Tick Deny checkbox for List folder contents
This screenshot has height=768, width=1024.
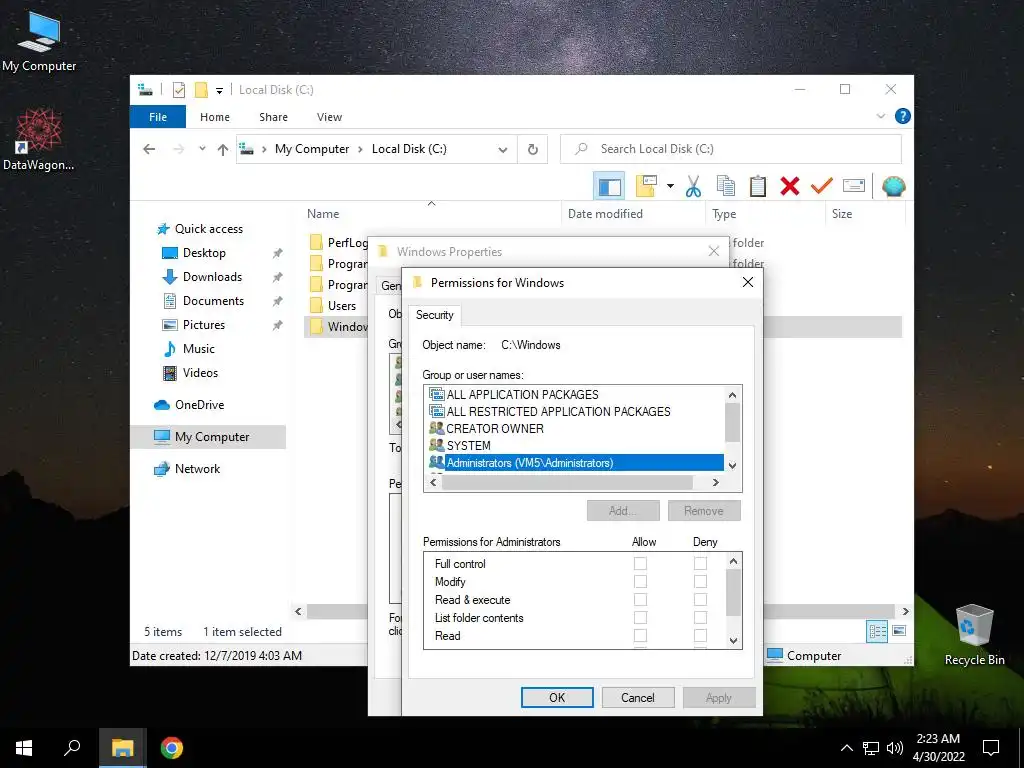click(700, 617)
